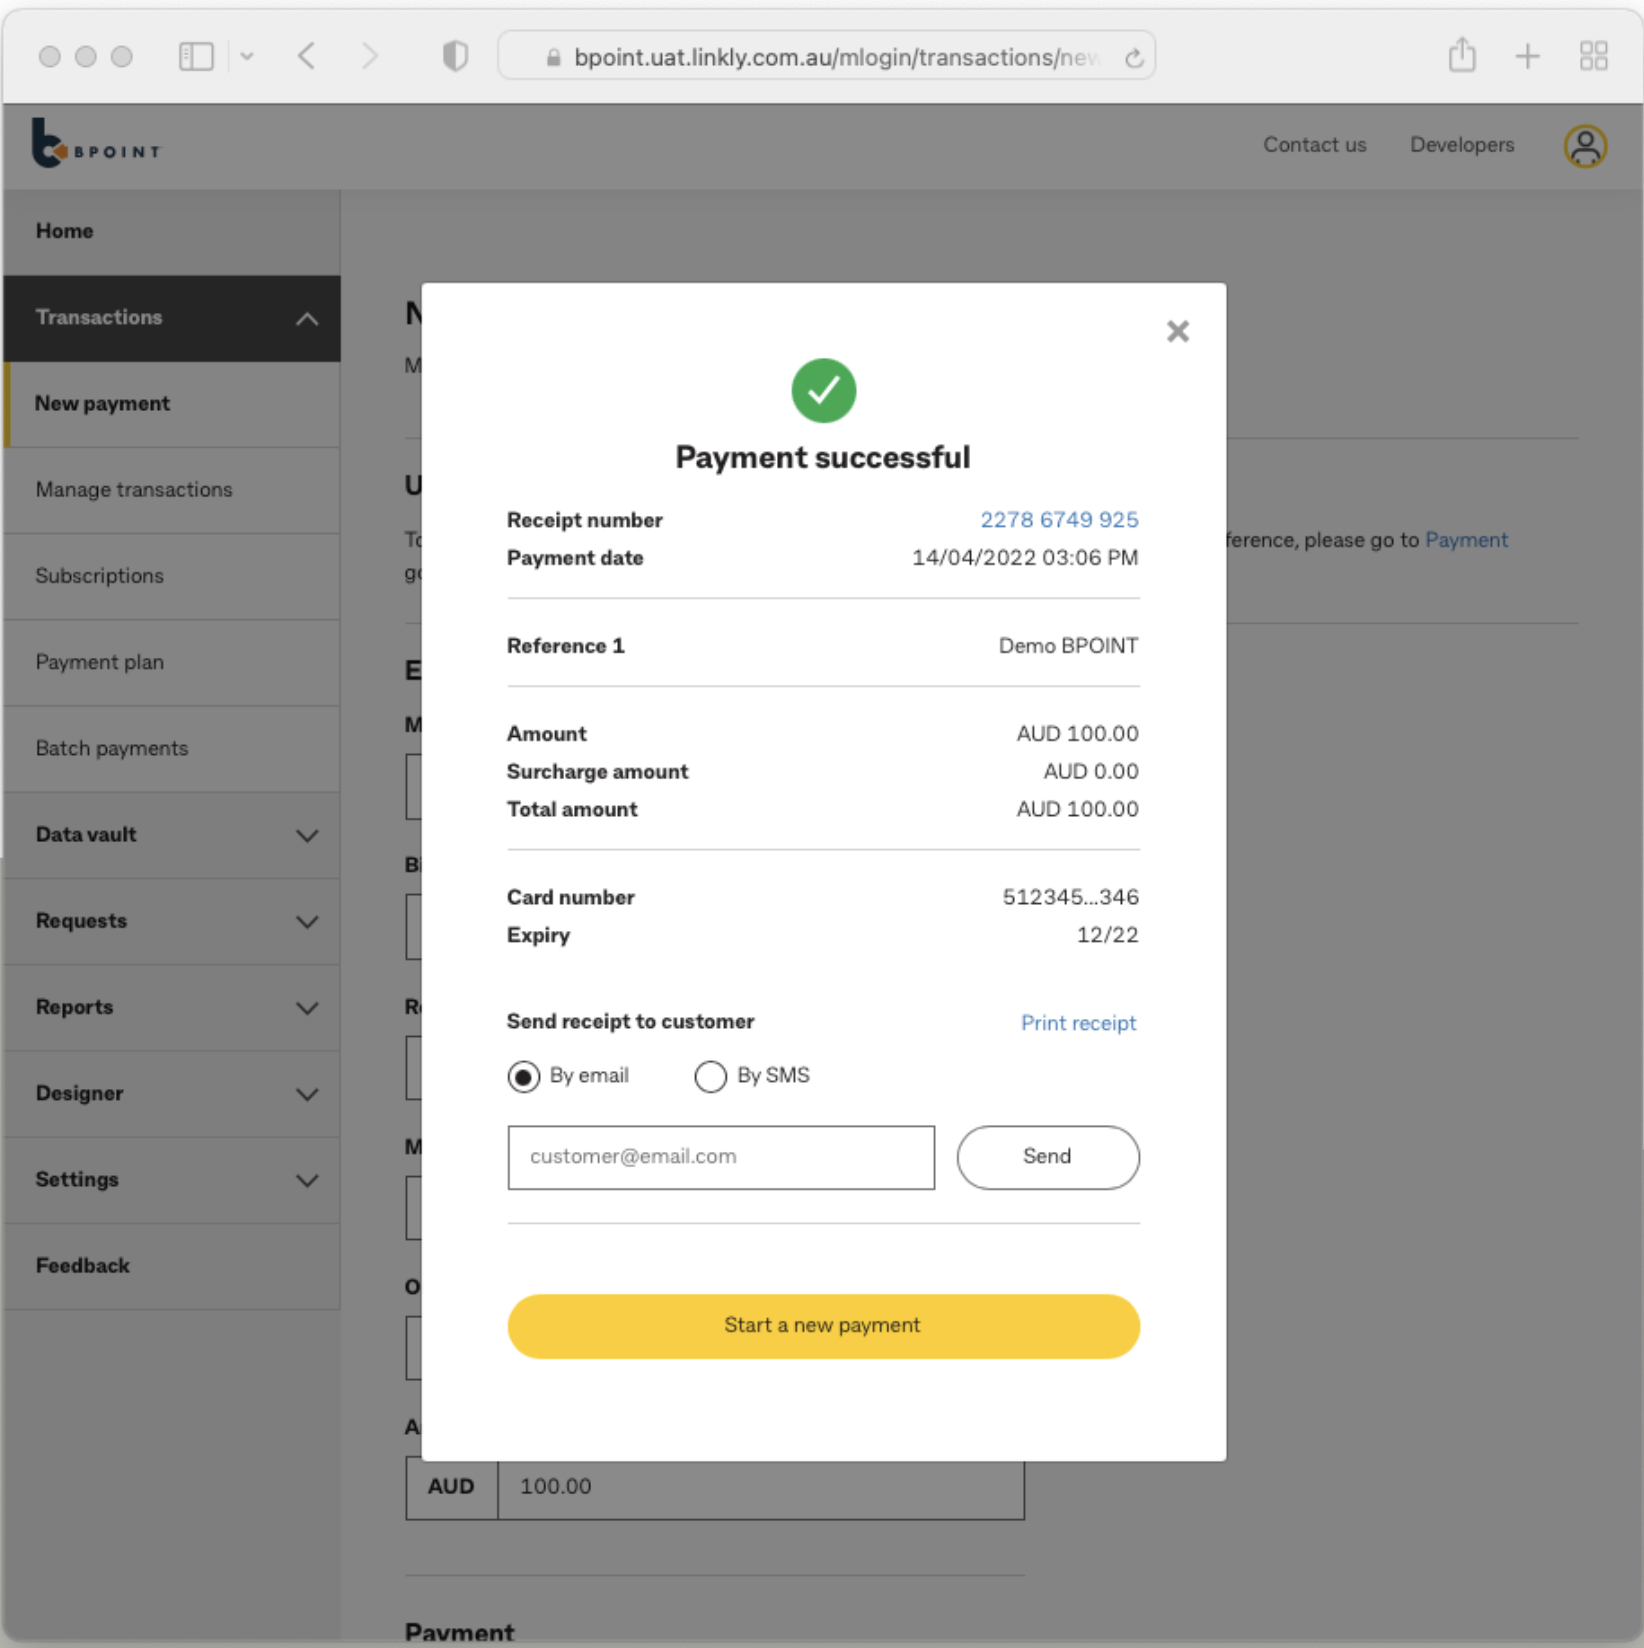Click the browser share icon
The width and height of the screenshot is (1644, 1648).
(x=1462, y=56)
